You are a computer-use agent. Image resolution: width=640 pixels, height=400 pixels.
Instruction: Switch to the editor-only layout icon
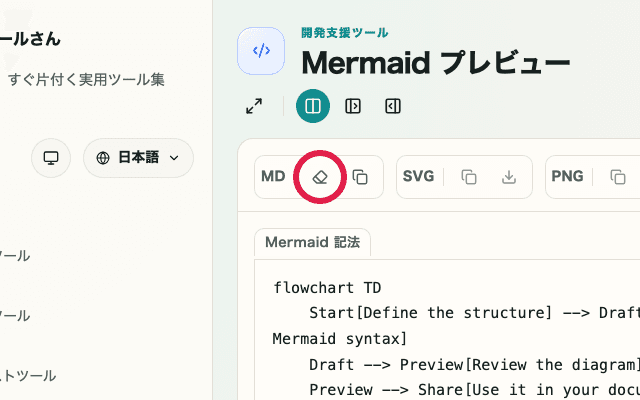(x=353, y=106)
